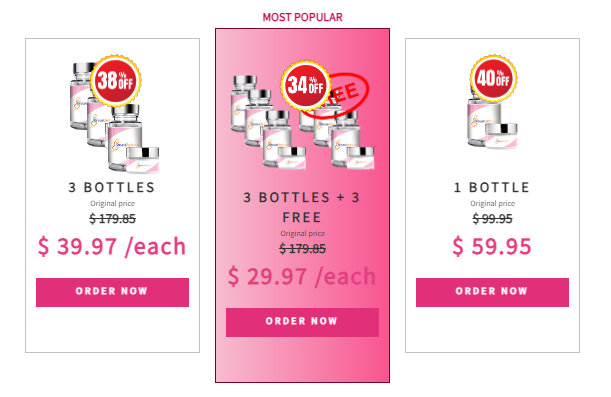This screenshot has height=397, width=611.
Task: Click the $ 29.97 /each price
Action: point(302,277)
